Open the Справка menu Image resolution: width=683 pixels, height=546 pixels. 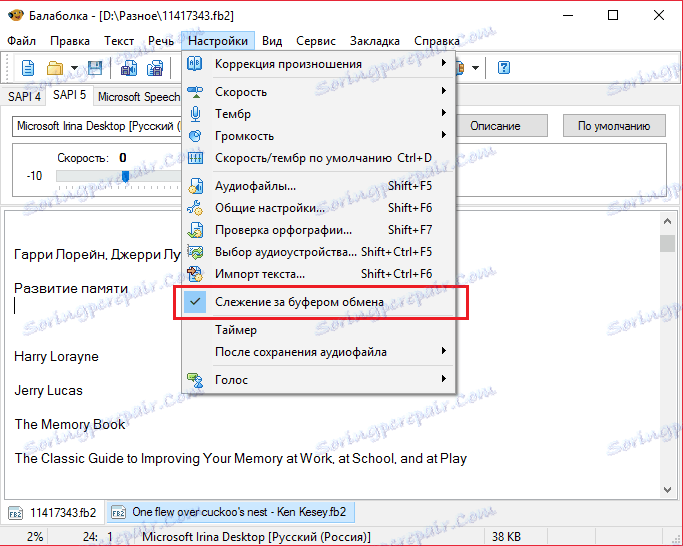(x=436, y=41)
